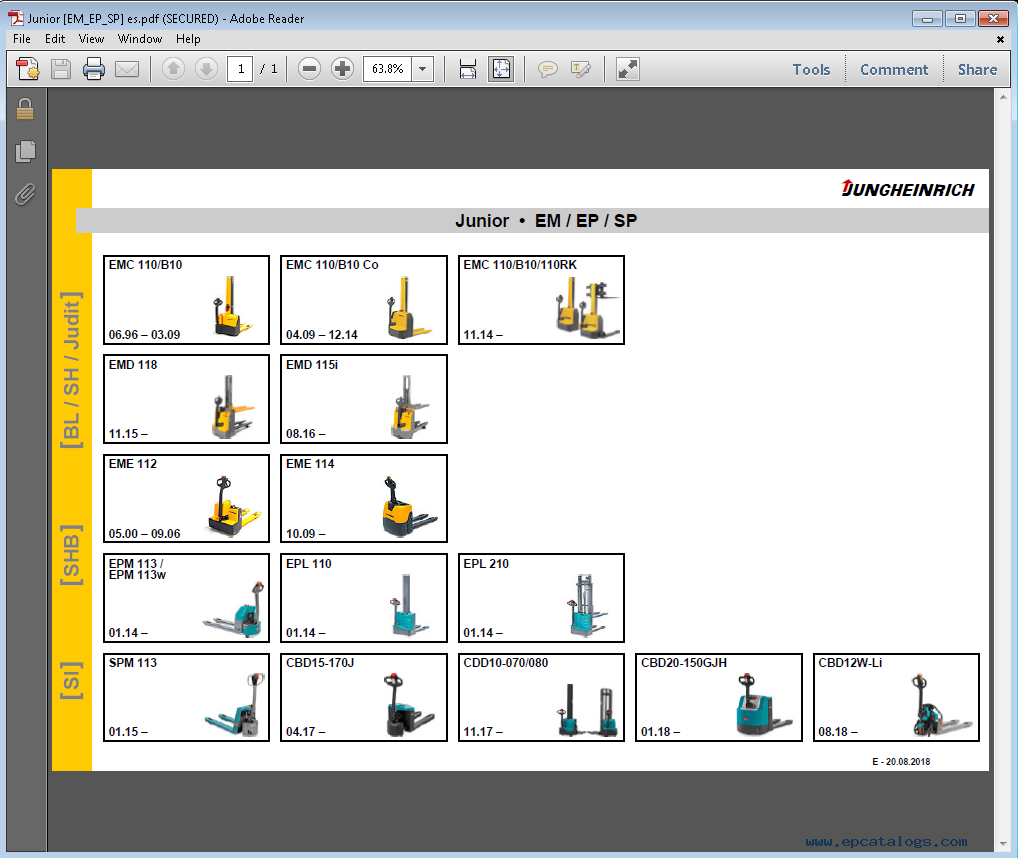Image resolution: width=1018 pixels, height=858 pixels.
Task: Select the EME 112 model box
Action: 186,498
